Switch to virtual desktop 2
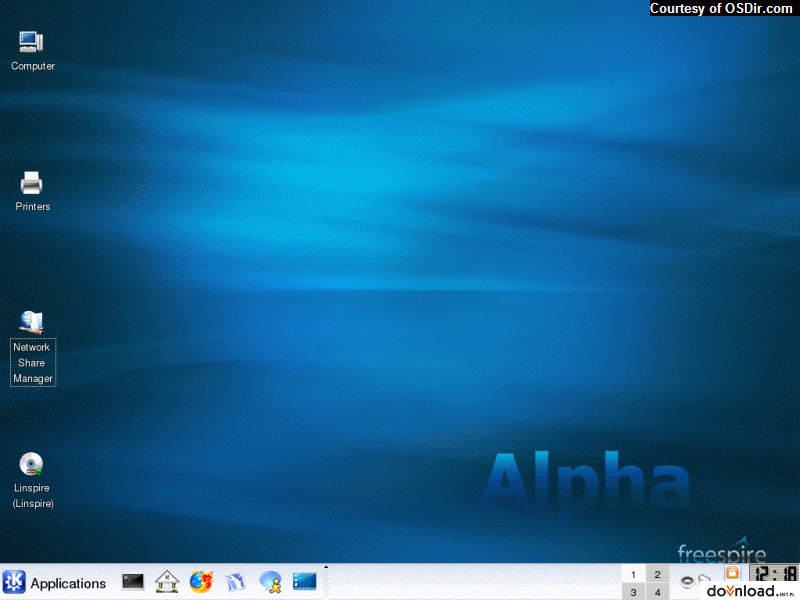Screen dimensions: 800x600 [658, 574]
